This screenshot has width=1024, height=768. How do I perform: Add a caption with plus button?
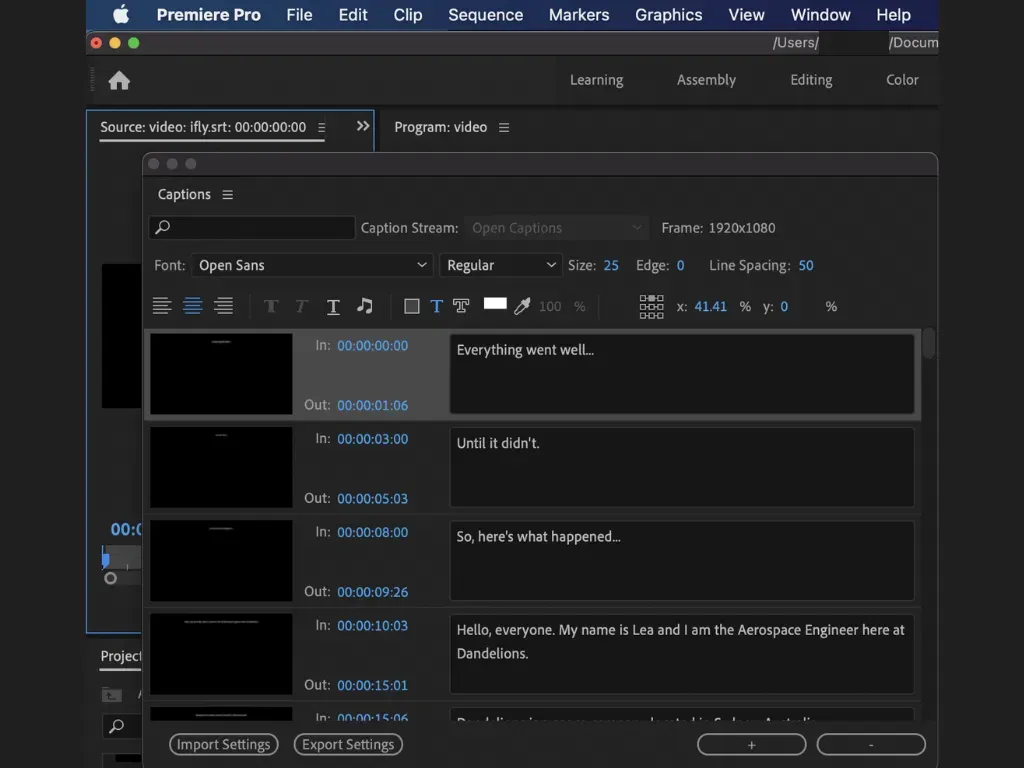click(752, 744)
